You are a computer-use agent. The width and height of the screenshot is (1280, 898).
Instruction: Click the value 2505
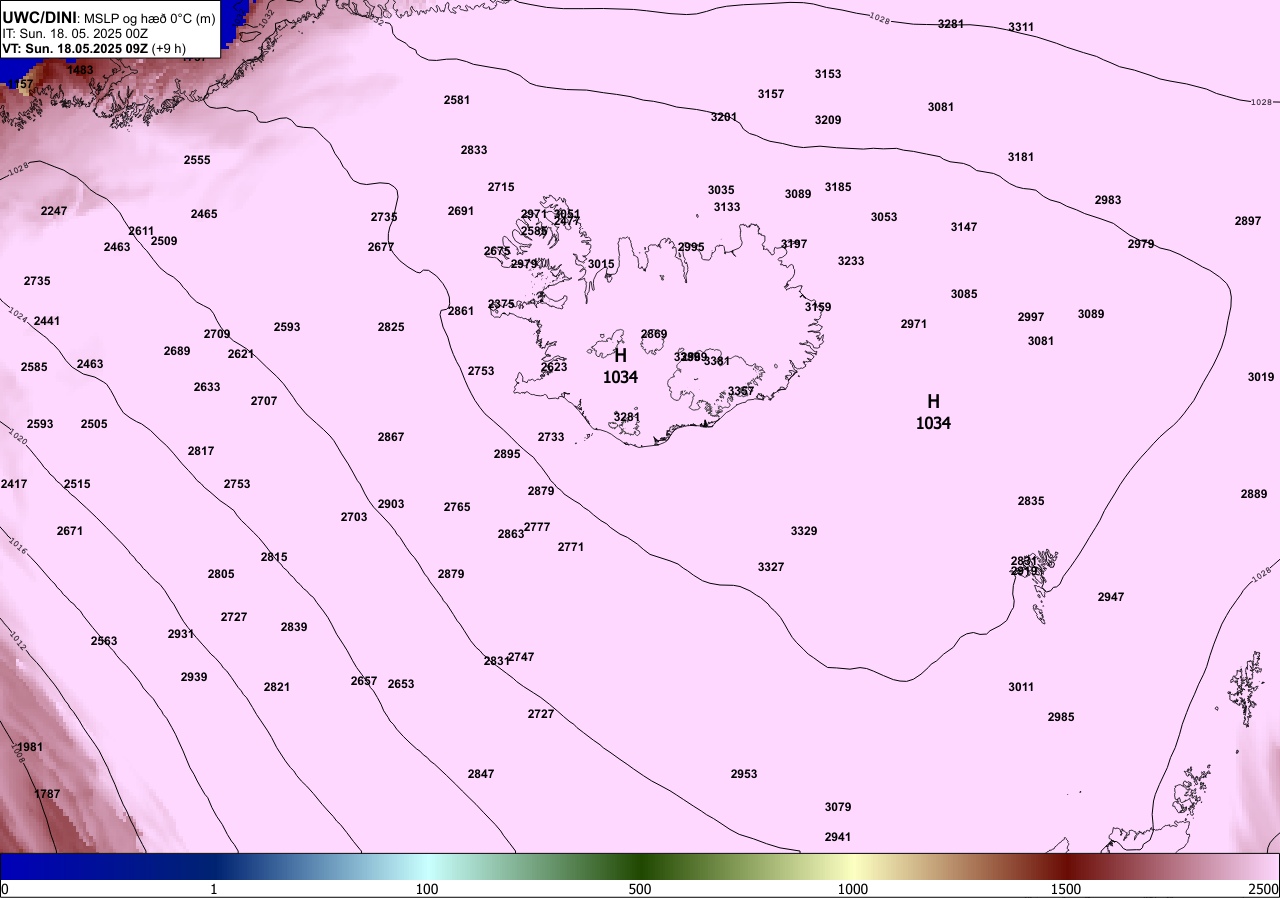point(94,424)
